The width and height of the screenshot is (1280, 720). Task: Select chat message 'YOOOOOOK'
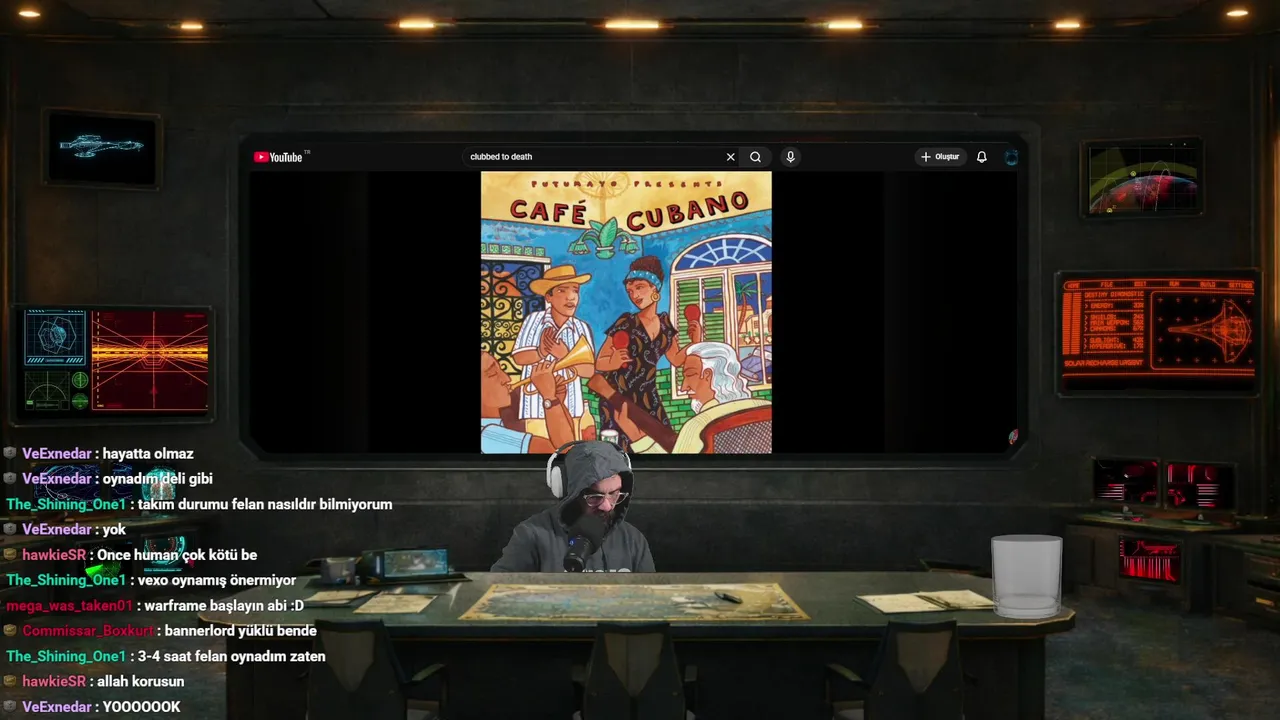point(141,707)
